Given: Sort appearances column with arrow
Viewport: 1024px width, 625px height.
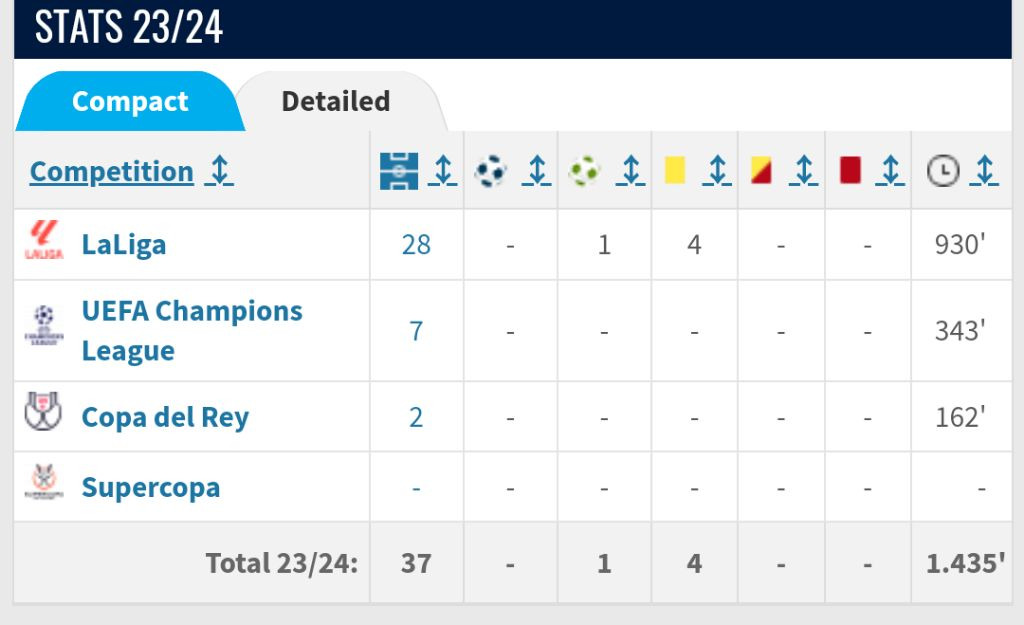Looking at the screenshot, I should tap(443, 170).
